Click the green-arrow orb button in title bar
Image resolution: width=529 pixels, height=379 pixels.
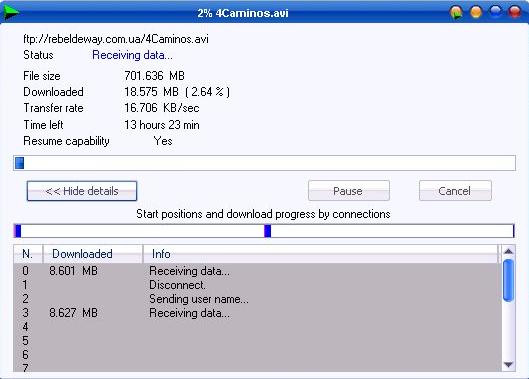(456, 12)
